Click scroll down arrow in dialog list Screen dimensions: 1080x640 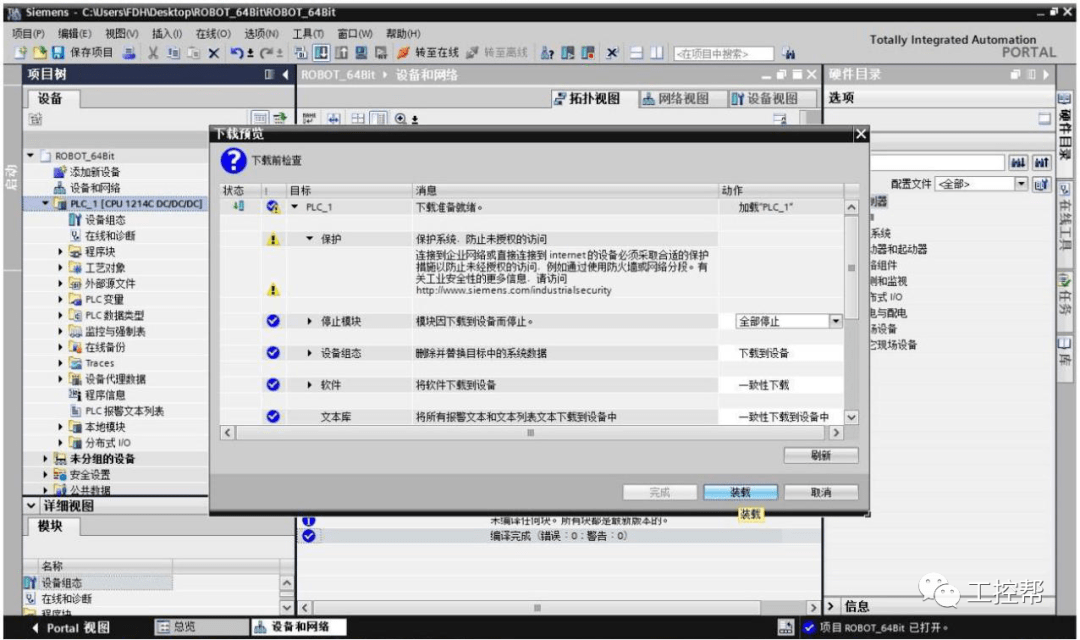pyautogui.click(x=851, y=417)
